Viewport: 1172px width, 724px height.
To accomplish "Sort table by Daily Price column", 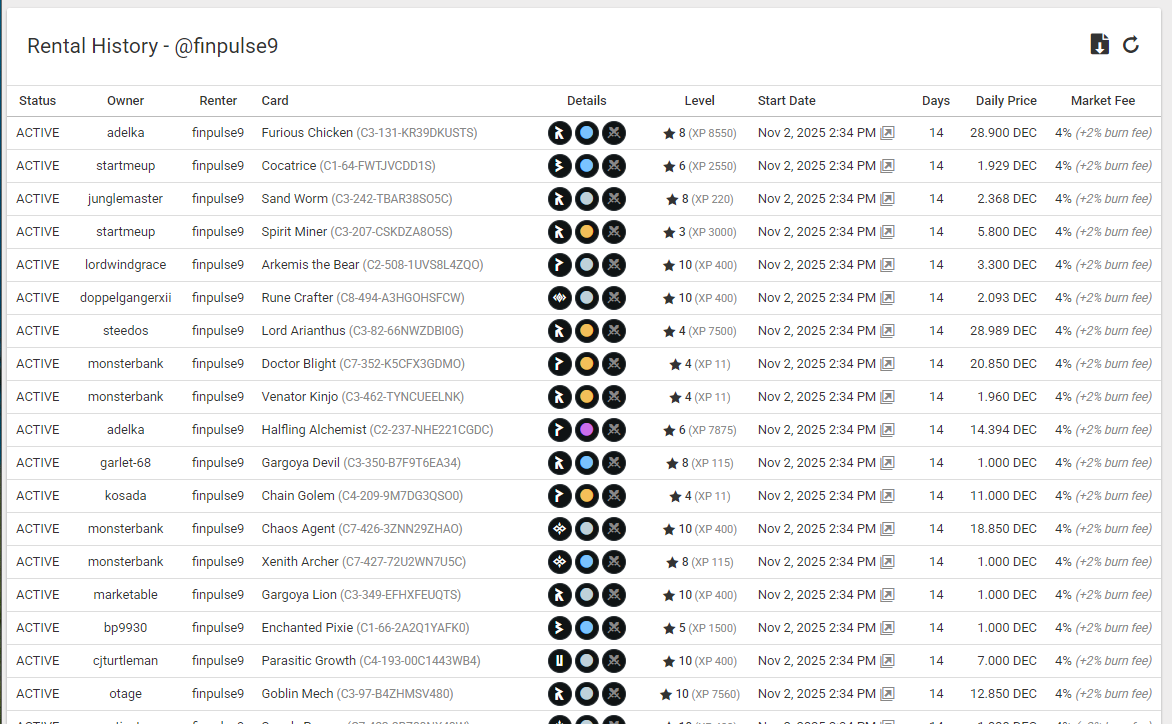I will (1006, 101).
